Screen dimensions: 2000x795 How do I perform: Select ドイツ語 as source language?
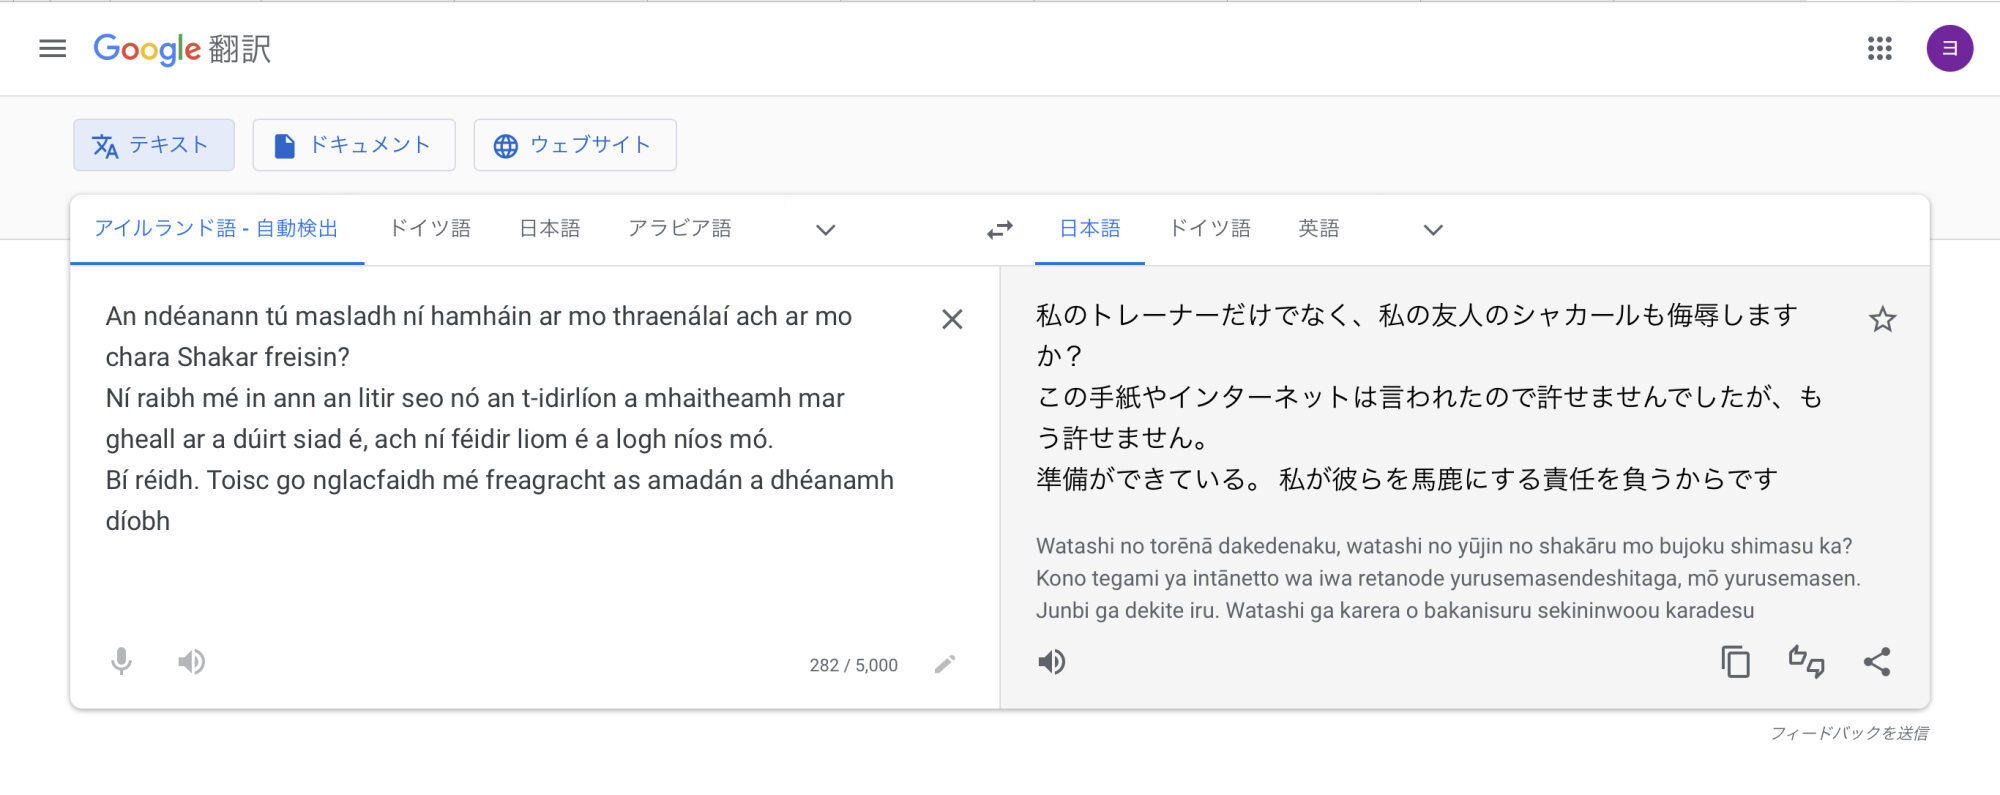coord(430,229)
